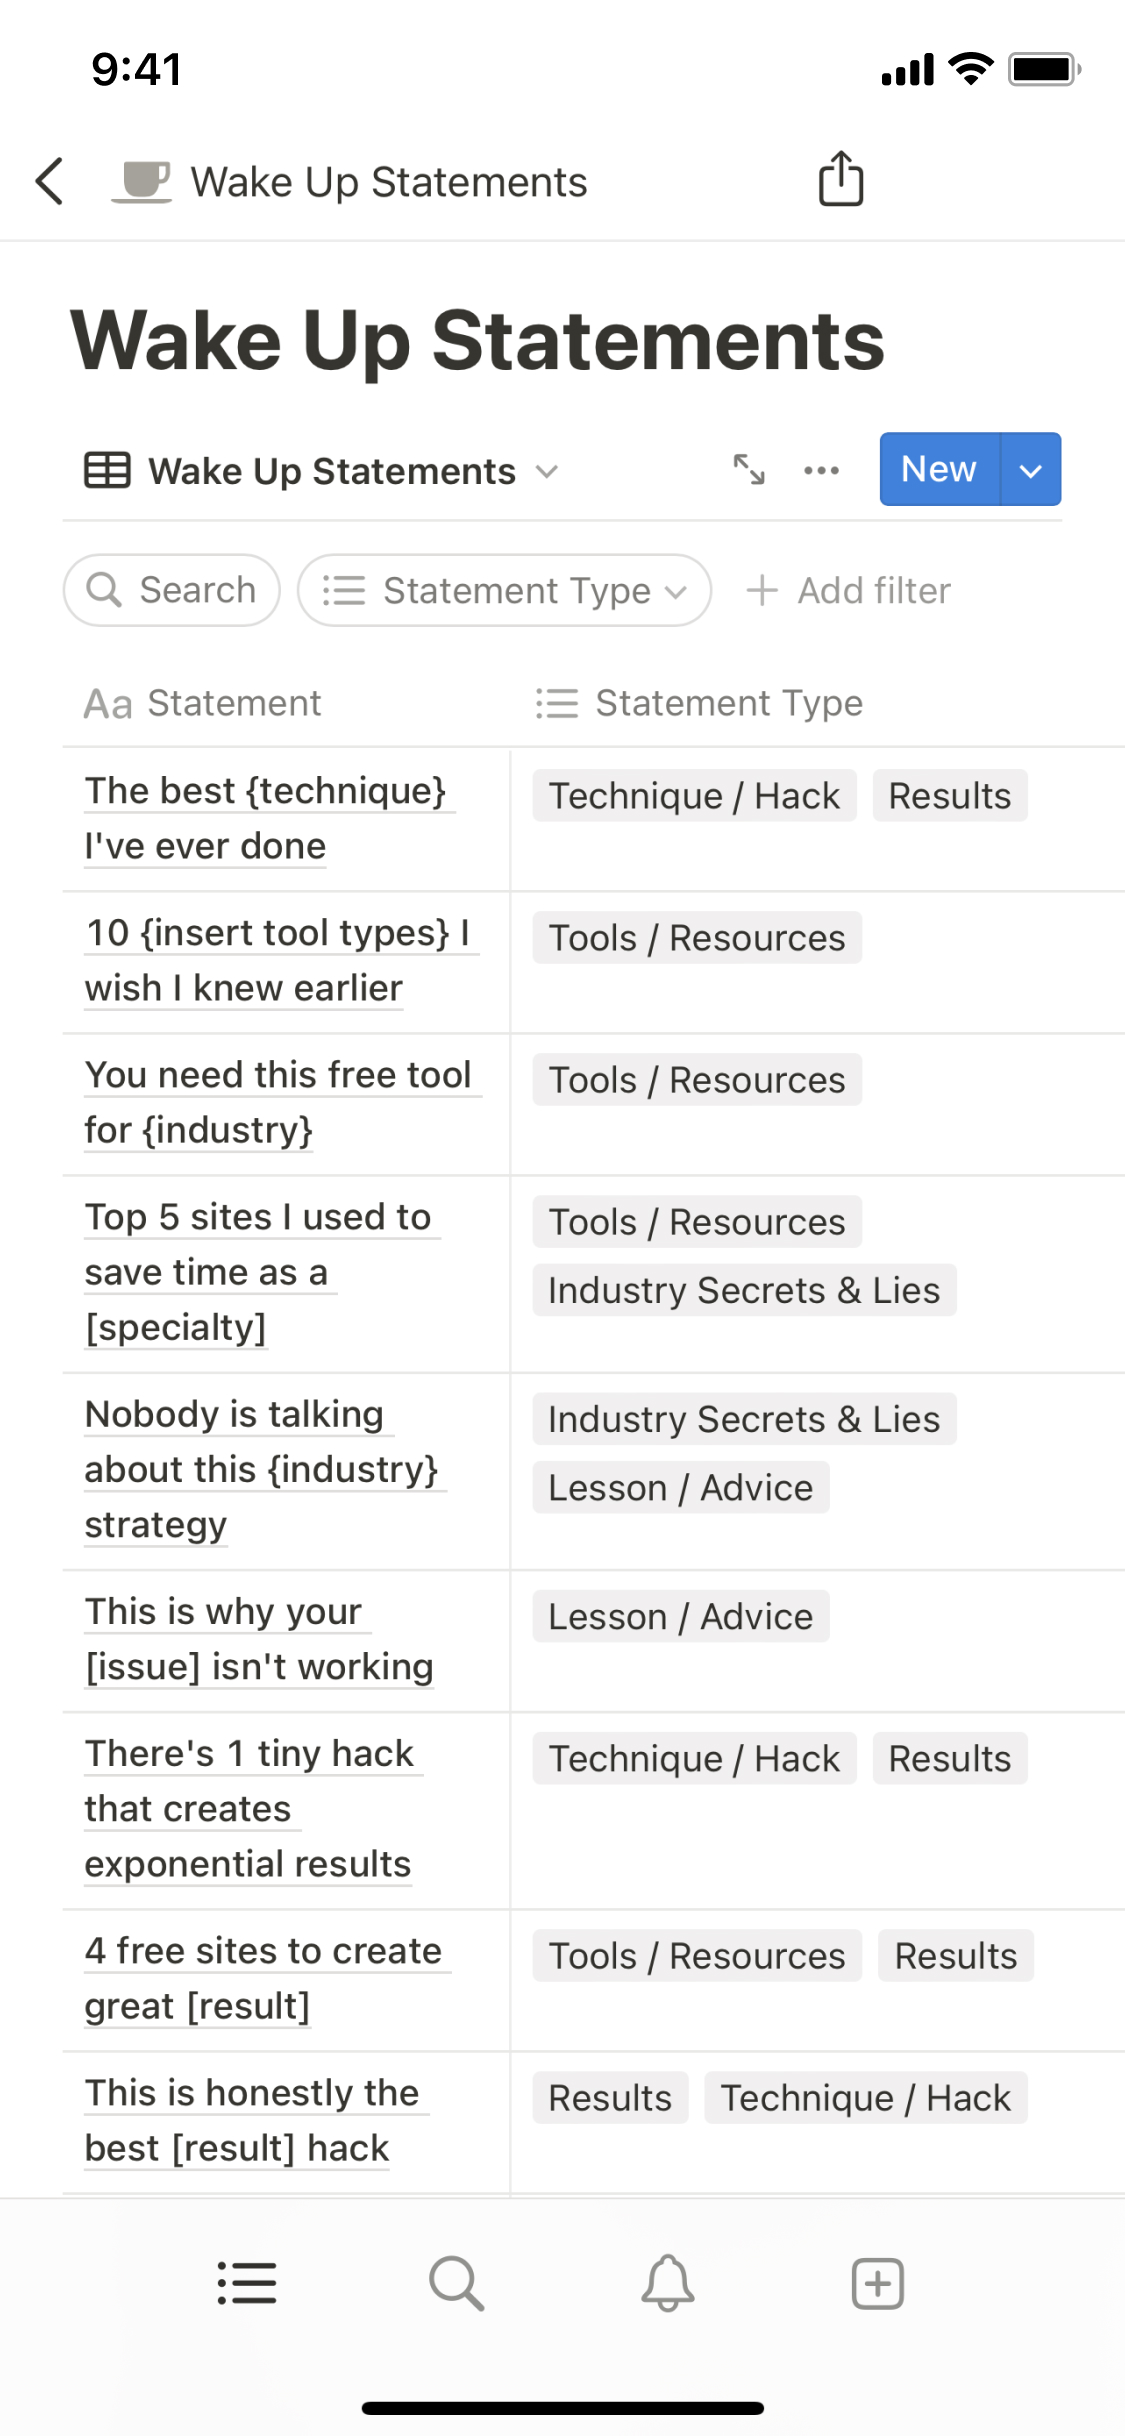Open Statement Type filter dropdown
Screen dimensions: 1125x2436
point(504,591)
